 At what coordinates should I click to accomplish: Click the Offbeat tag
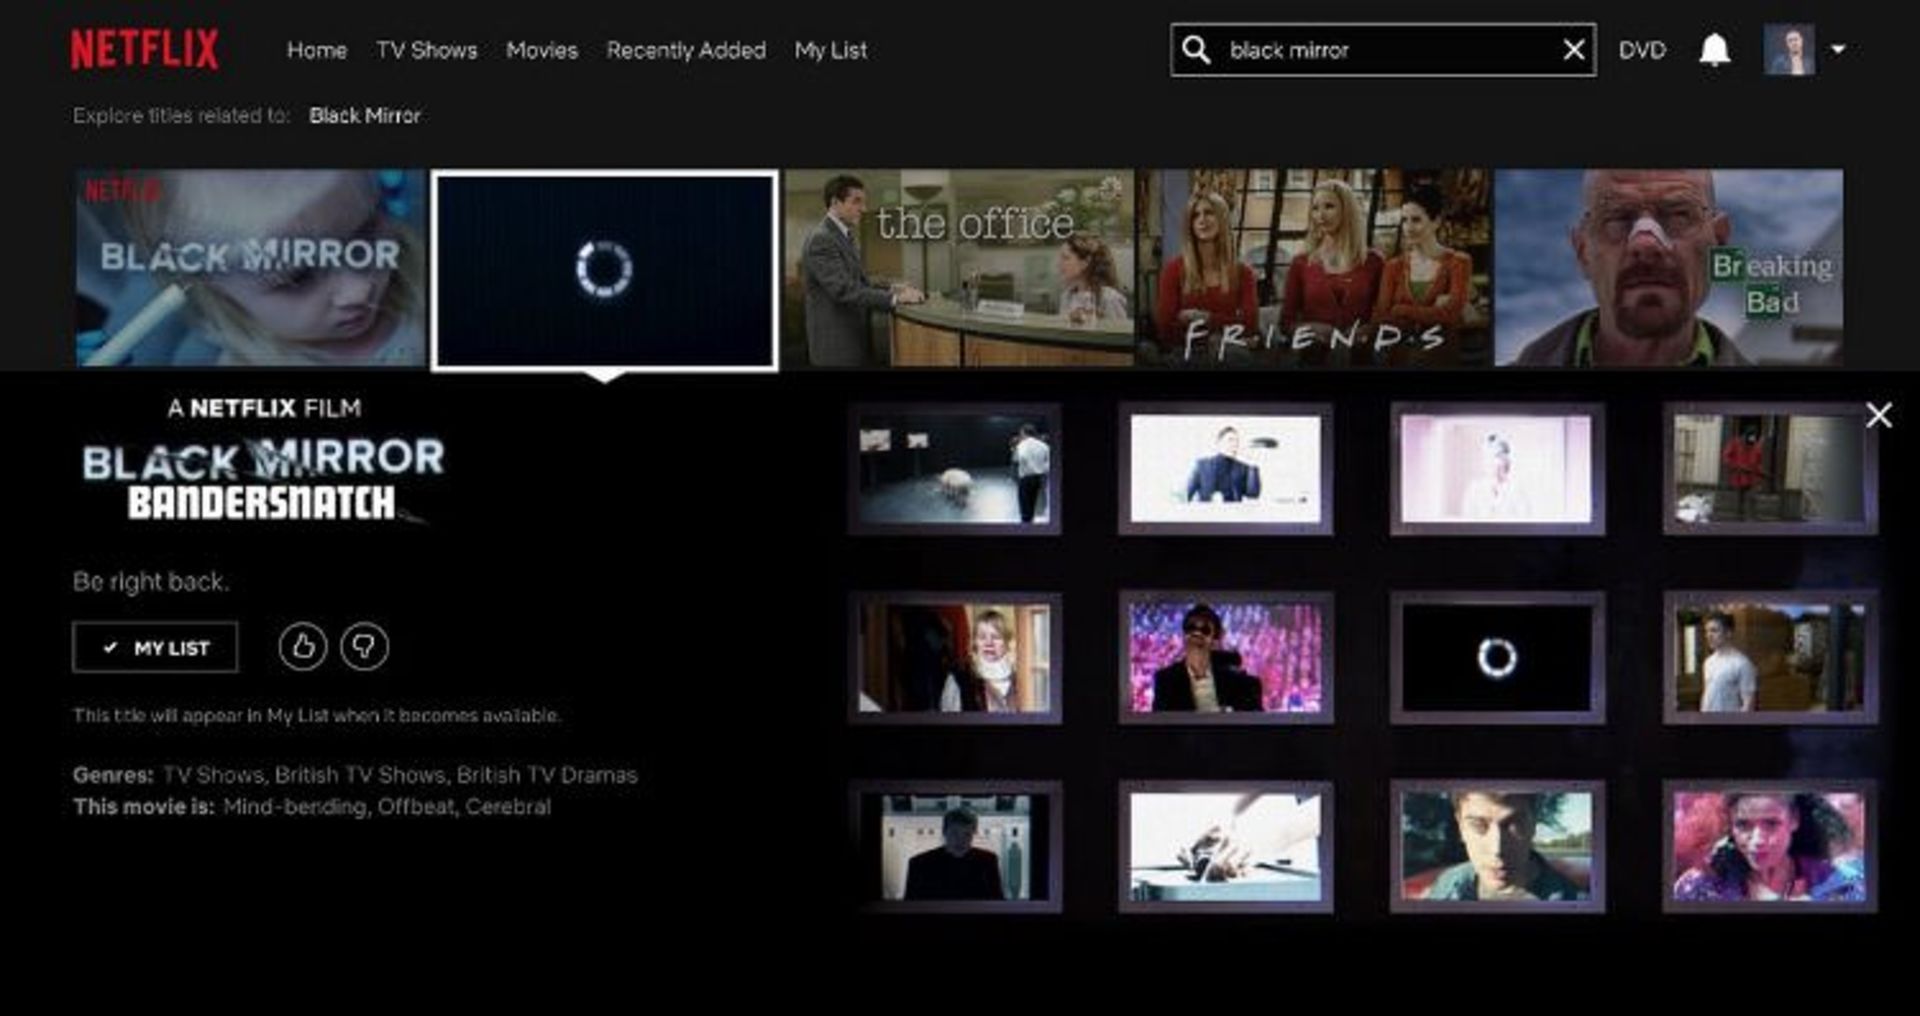click(x=416, y=807)
